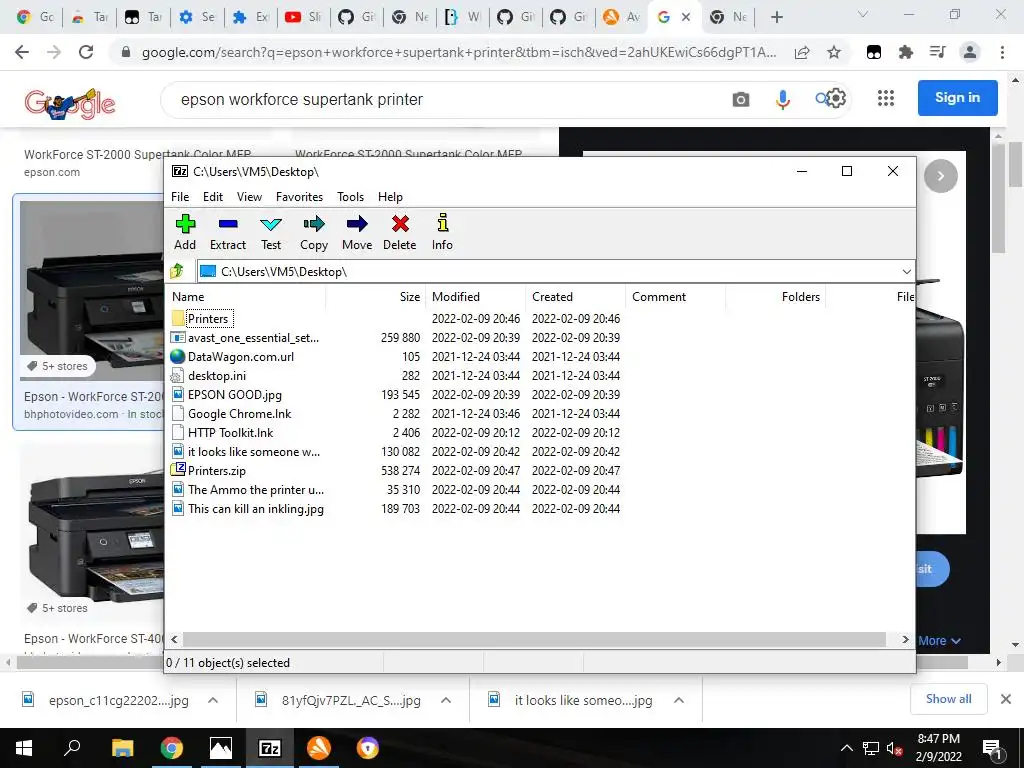Open the 7-Zip Help menu
The image size is (1024, 768).
[391, 197]
